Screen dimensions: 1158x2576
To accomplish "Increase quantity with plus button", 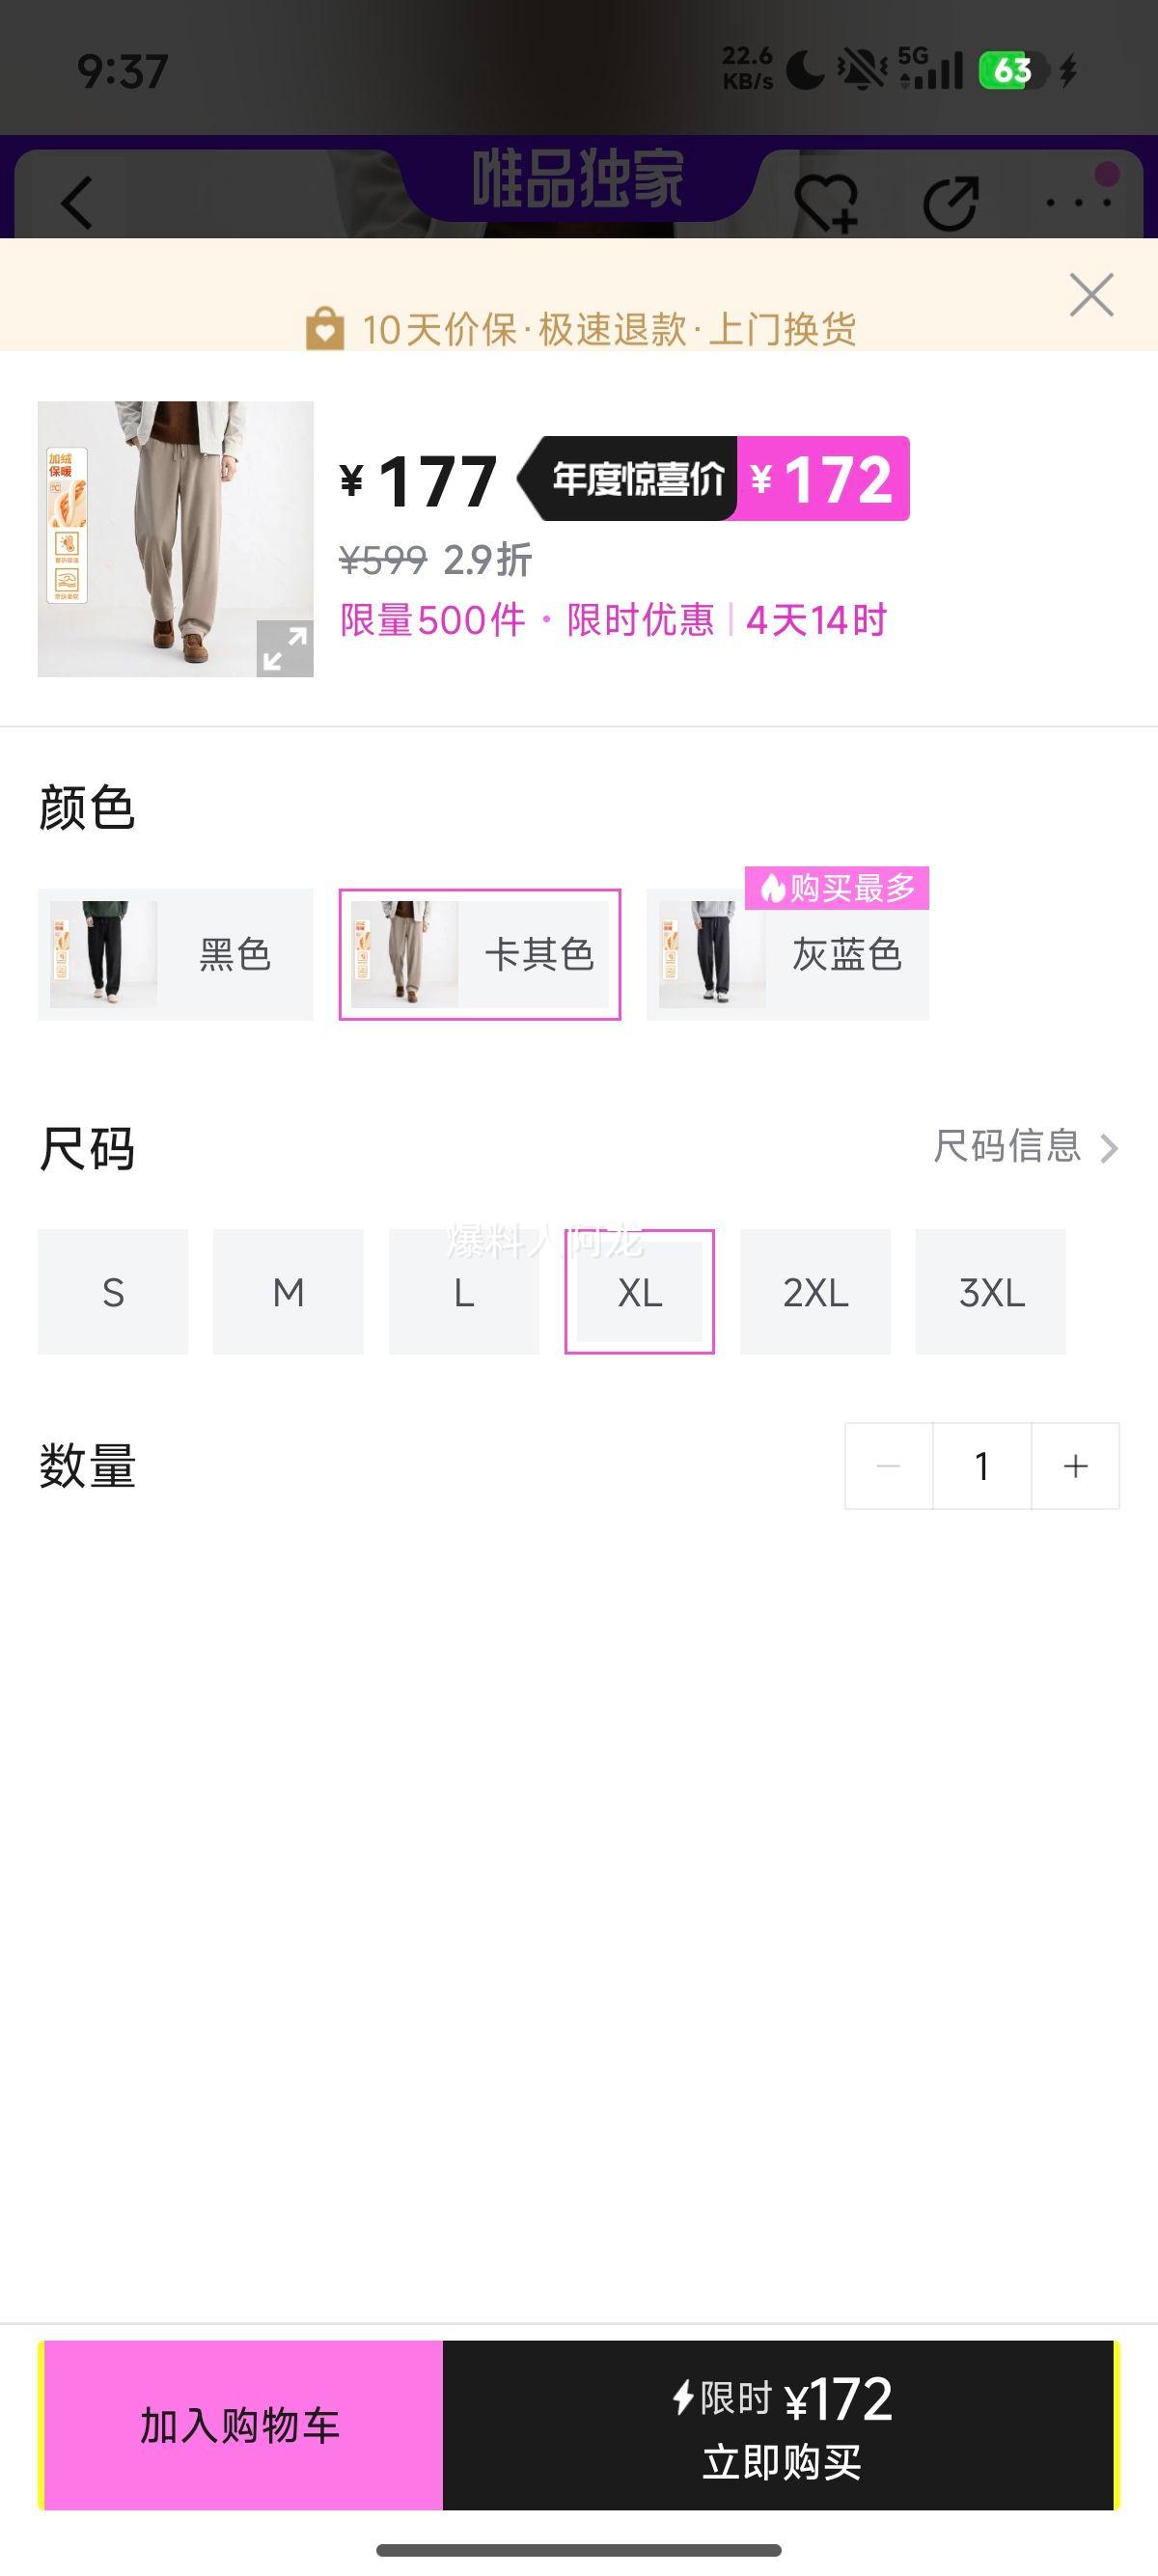I will [1075, 1466].
